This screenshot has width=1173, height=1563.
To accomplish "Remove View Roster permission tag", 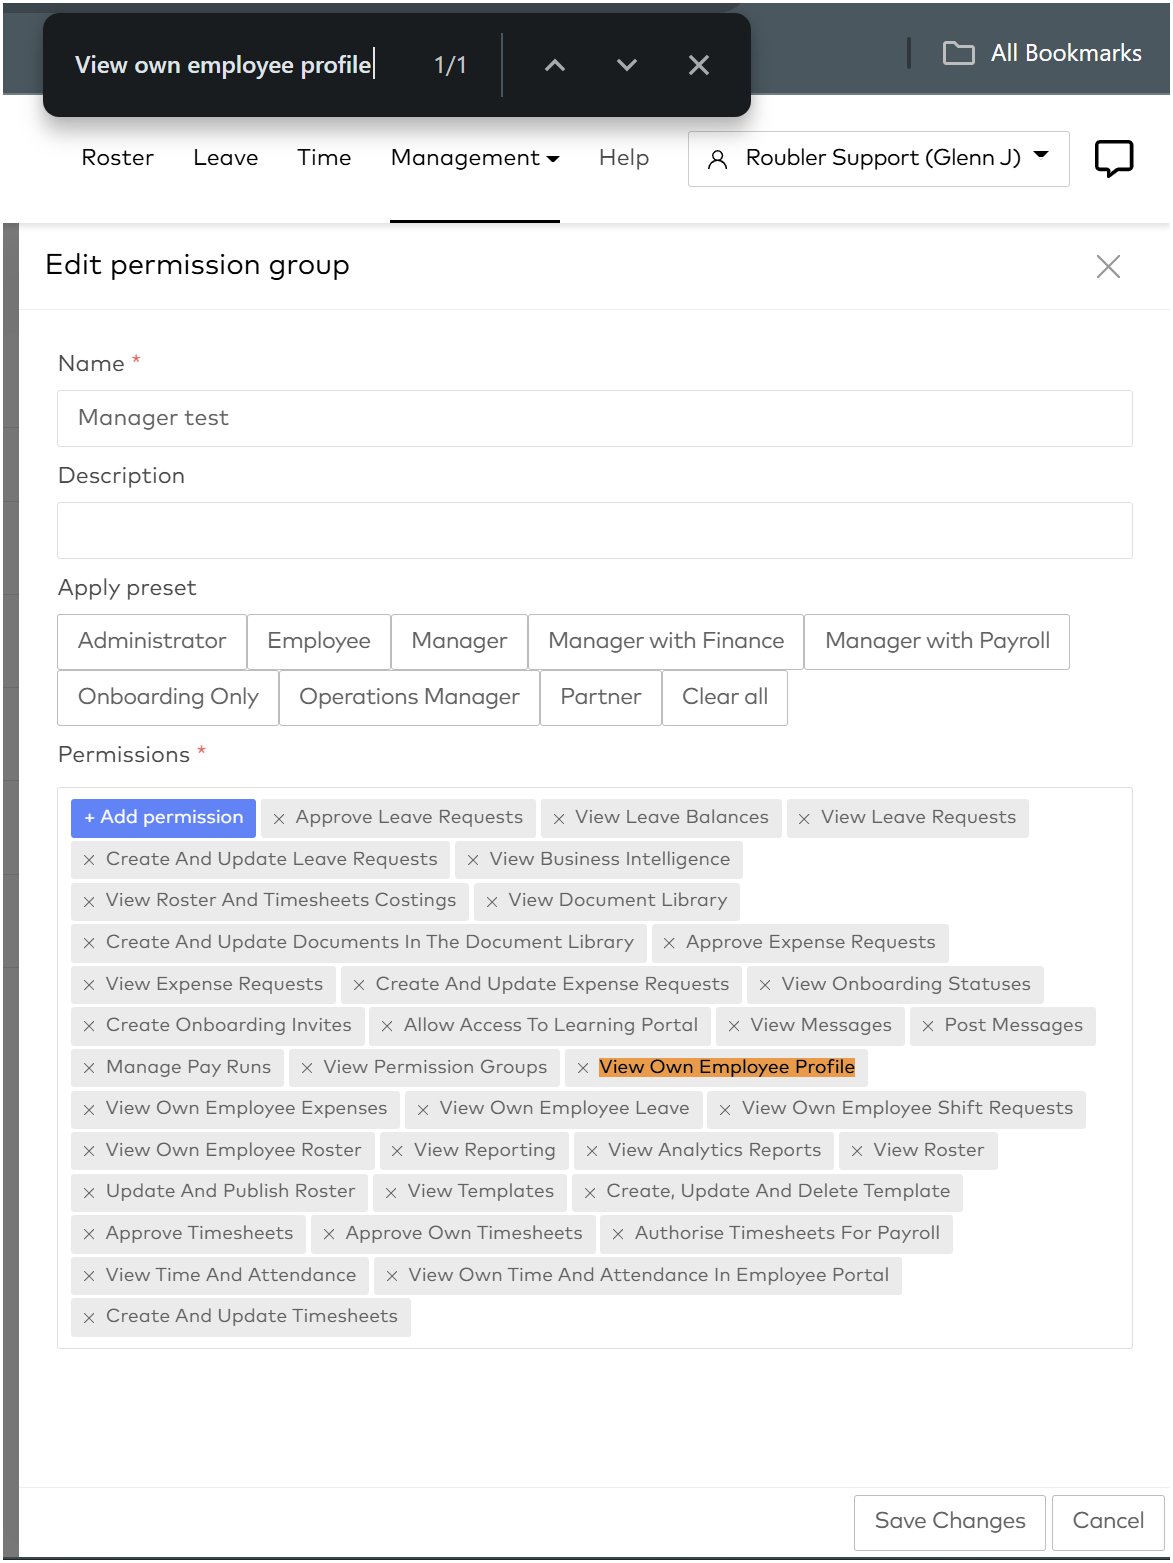I will tap(857, 1151).
